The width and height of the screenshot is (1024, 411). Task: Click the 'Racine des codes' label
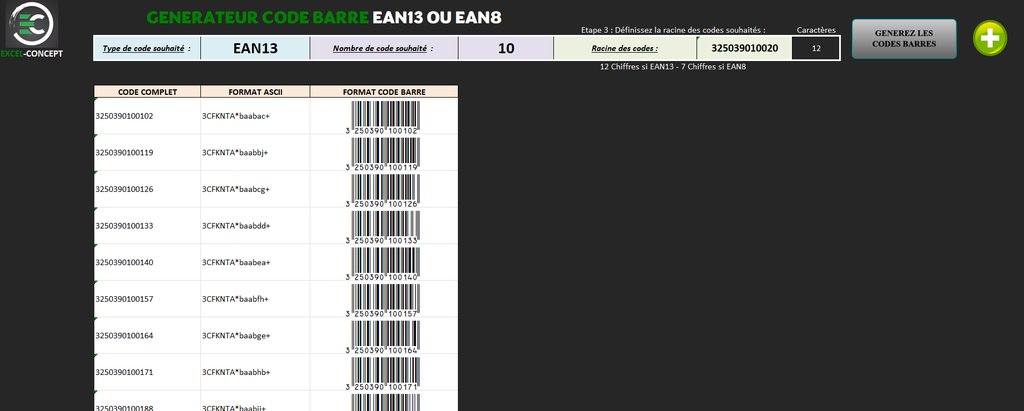pyautogui.click(x=625, y=48)
